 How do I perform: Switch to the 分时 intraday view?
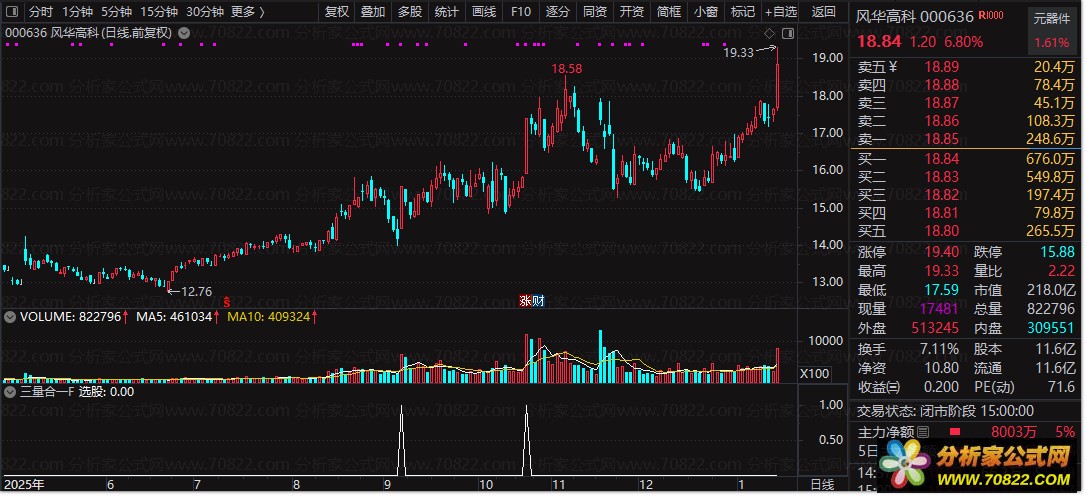tap(41, 12)
